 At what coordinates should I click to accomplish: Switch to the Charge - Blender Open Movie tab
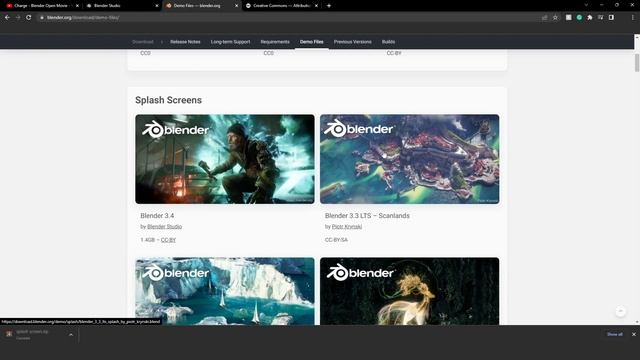point(41,6)
